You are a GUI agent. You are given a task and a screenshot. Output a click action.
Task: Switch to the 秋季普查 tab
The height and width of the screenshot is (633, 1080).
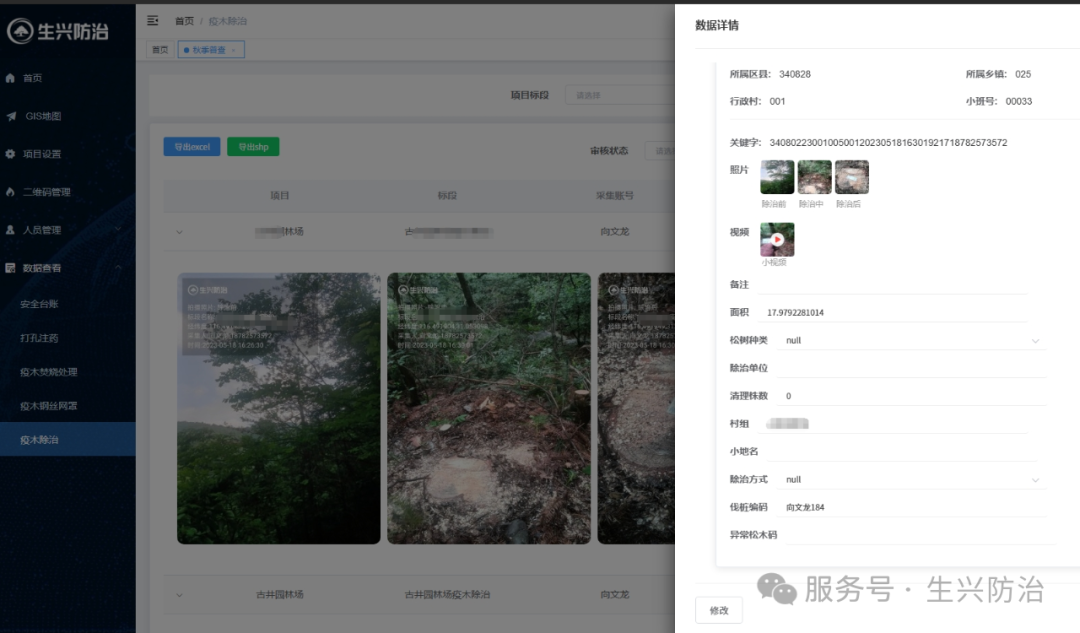click(210, 48)
